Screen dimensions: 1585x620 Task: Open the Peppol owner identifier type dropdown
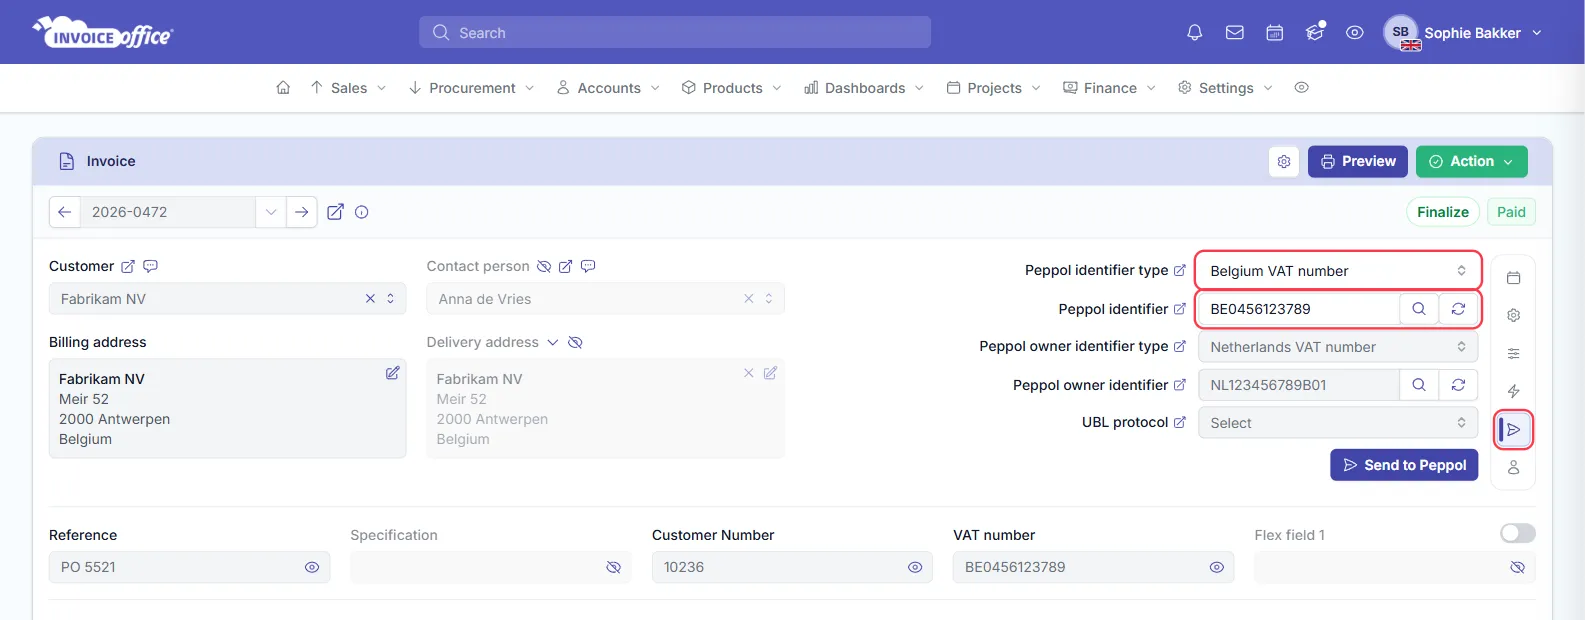[x=1338, y=347]
